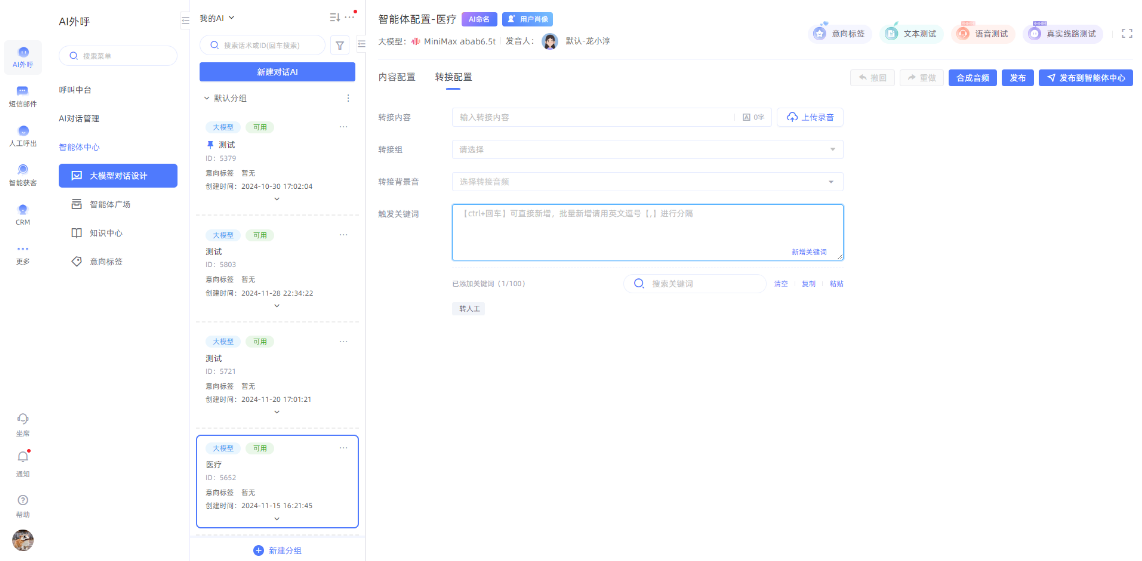Collapse the 默认分组 group
Screen dimensions: 1142x561
tap(207, 98)
